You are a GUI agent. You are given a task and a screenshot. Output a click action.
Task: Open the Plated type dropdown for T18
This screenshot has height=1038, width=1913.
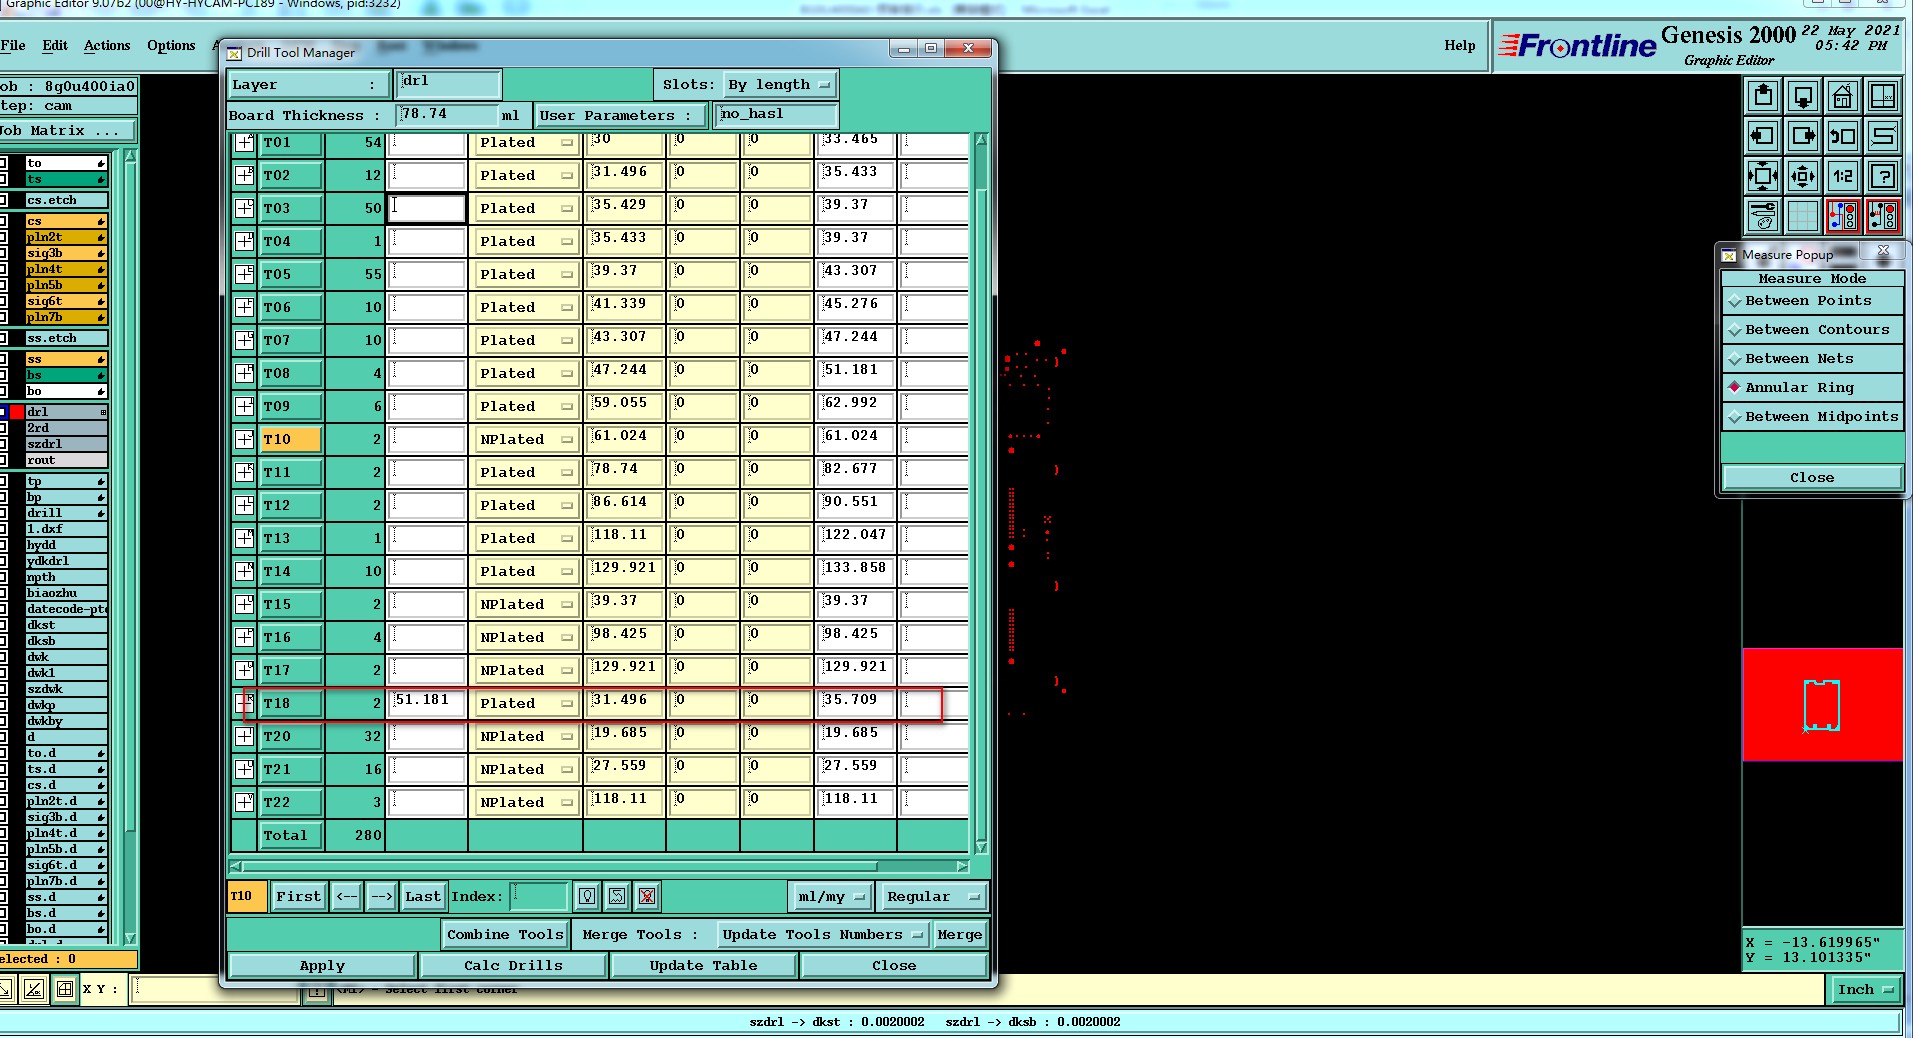[x=526, y=703]
